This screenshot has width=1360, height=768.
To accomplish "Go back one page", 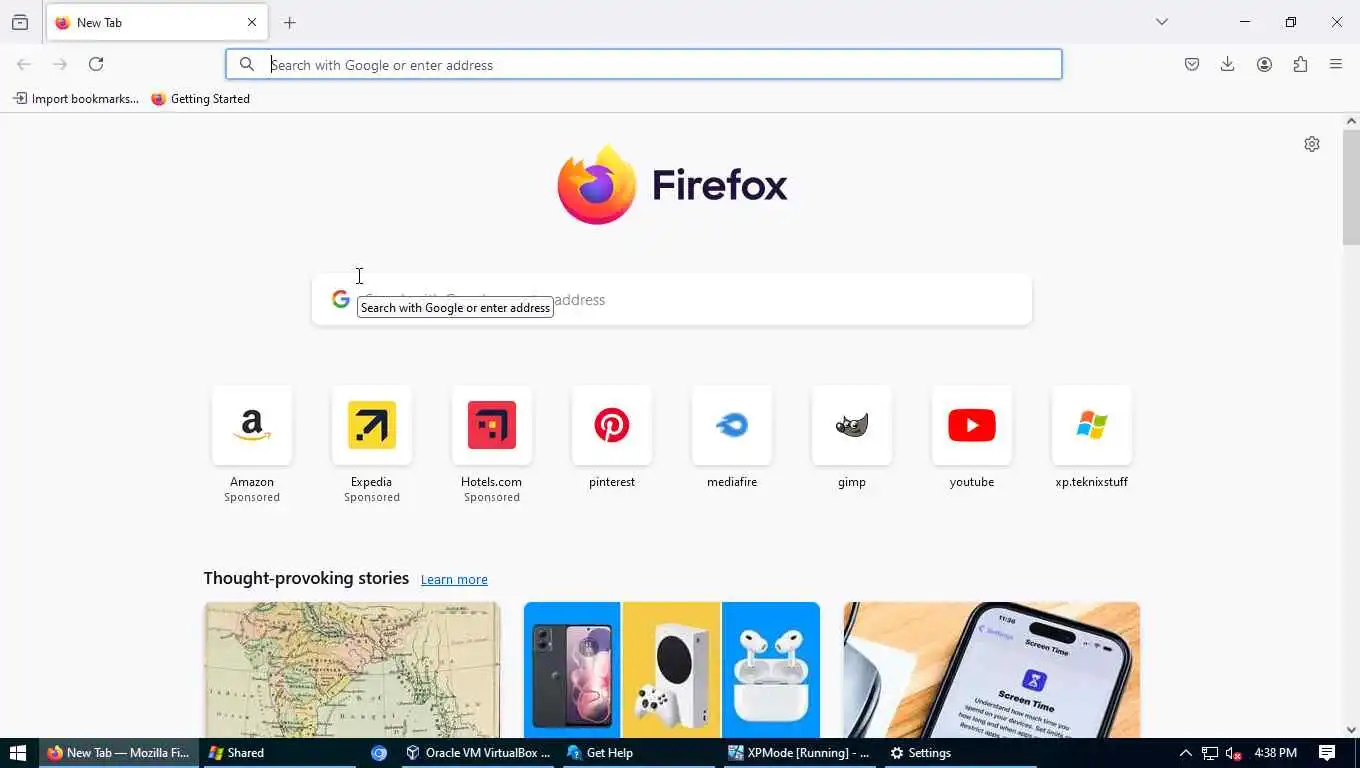I will click(x=24, y=64).
